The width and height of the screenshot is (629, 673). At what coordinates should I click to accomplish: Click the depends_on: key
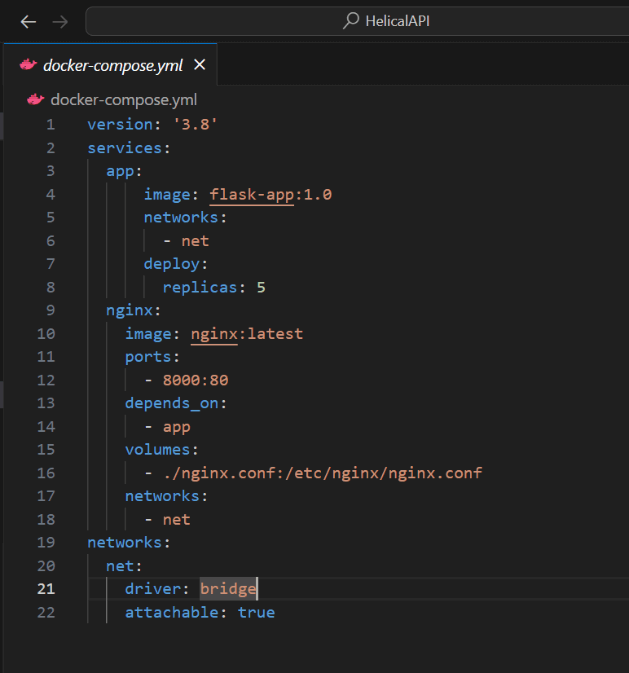tap(176, 403)
